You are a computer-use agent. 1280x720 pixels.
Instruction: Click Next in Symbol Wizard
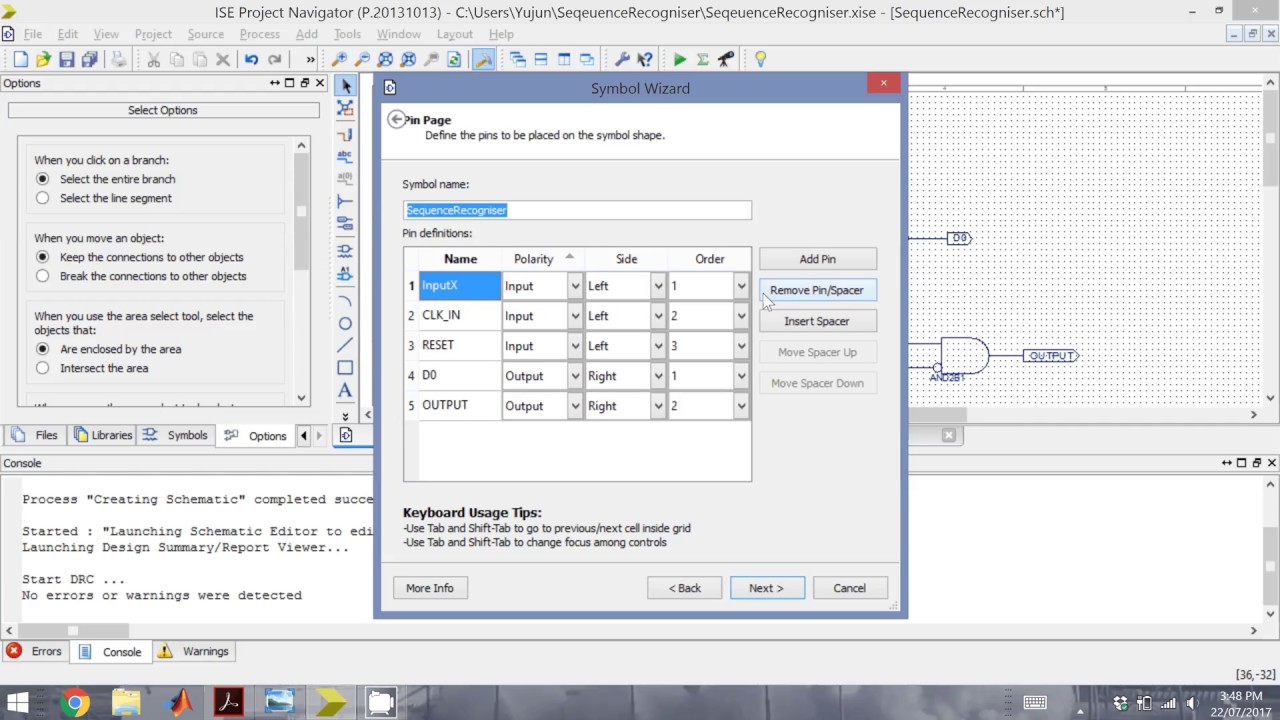tap(766, 588)
